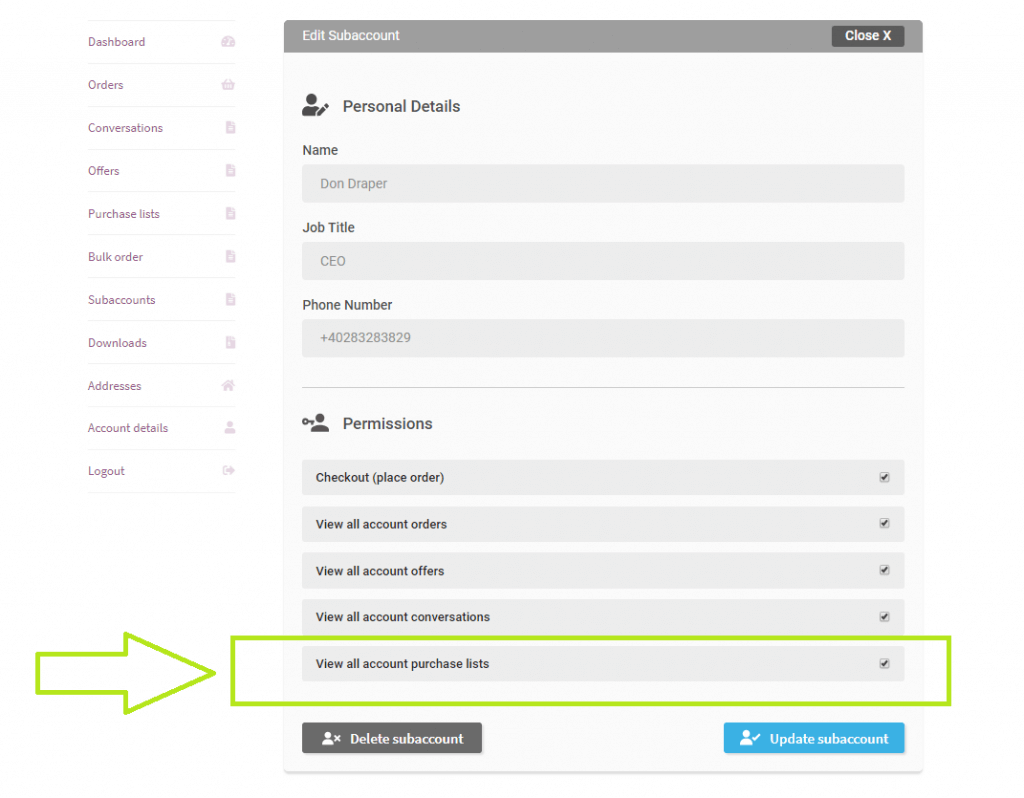This screenshot has width=1024, height=798.
Task: Disable View all account conversations permission
Action: [884, 616]
